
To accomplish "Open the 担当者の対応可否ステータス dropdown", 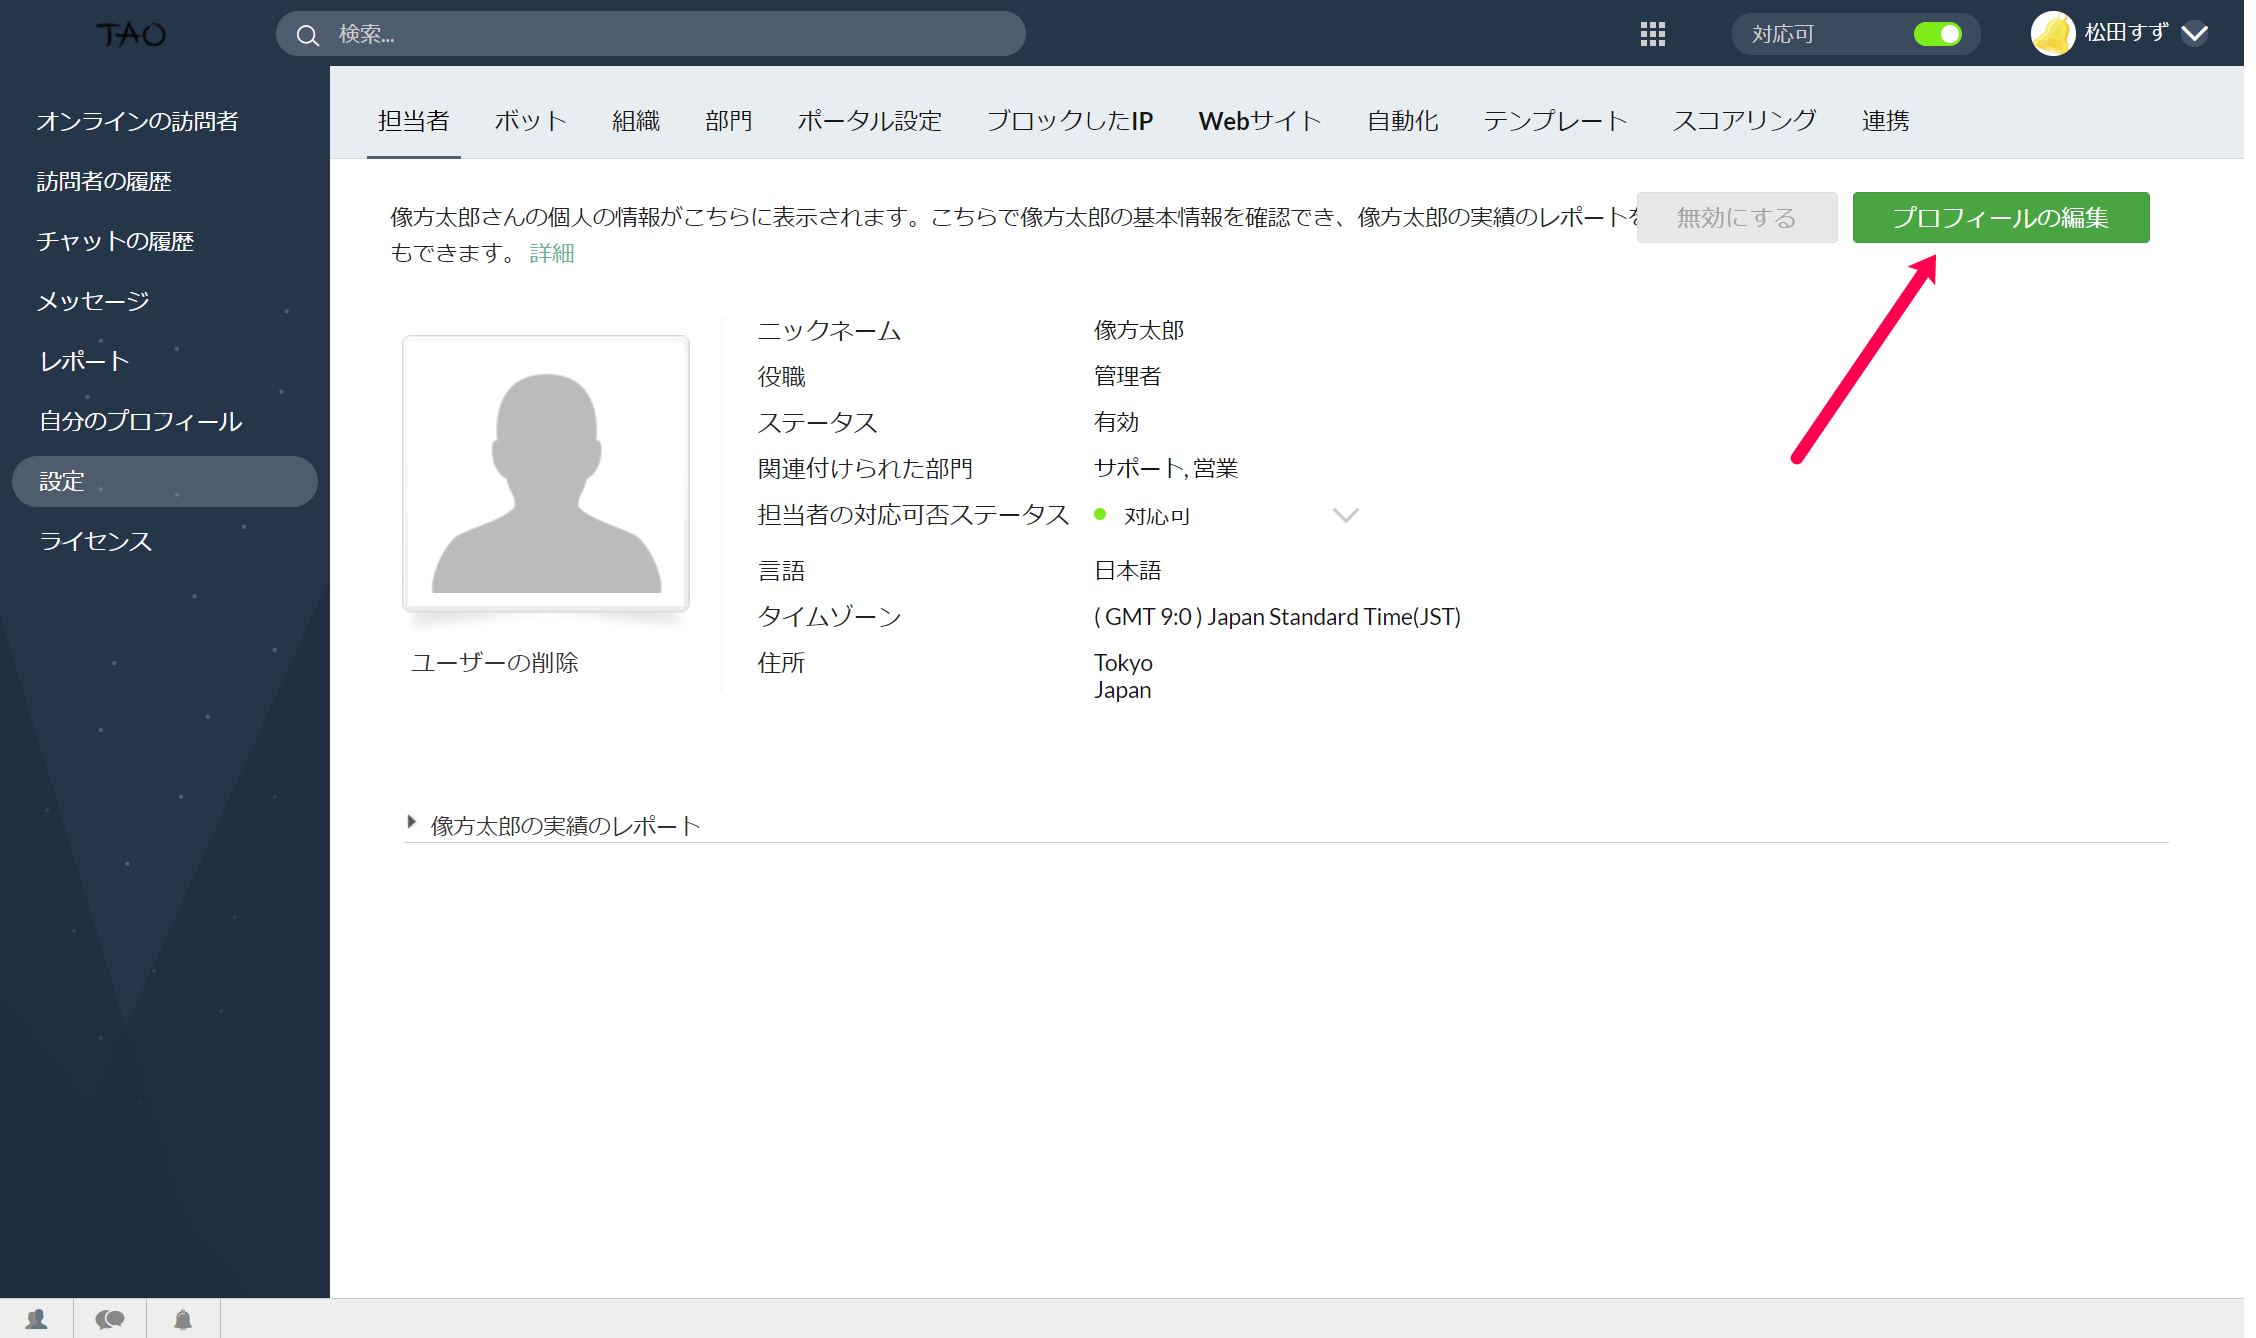I will (x=1345, y=515).
